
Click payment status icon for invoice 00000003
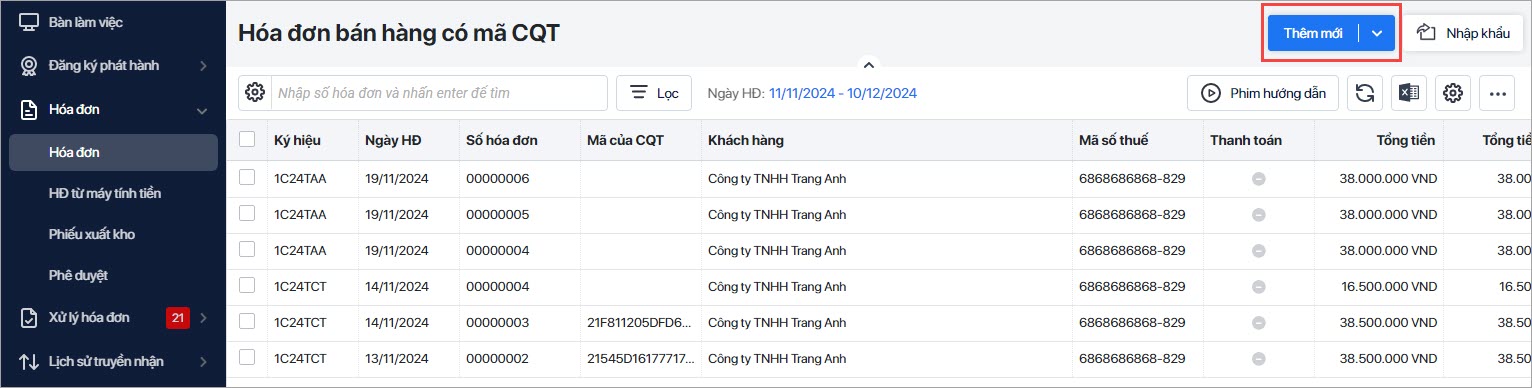(1259, 322)
